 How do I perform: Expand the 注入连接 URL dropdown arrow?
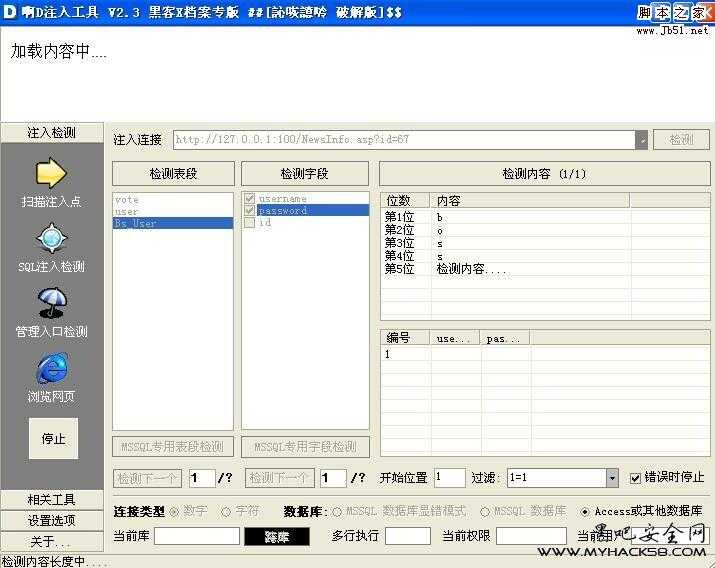pos(642,140)
